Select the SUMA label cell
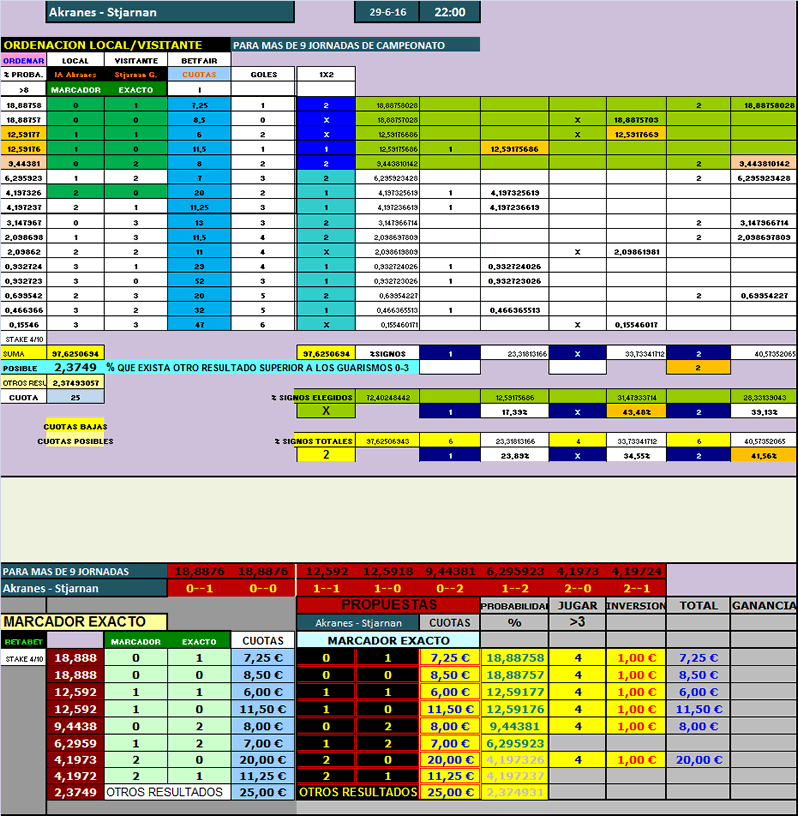798x816 pixels. (23, 354)
